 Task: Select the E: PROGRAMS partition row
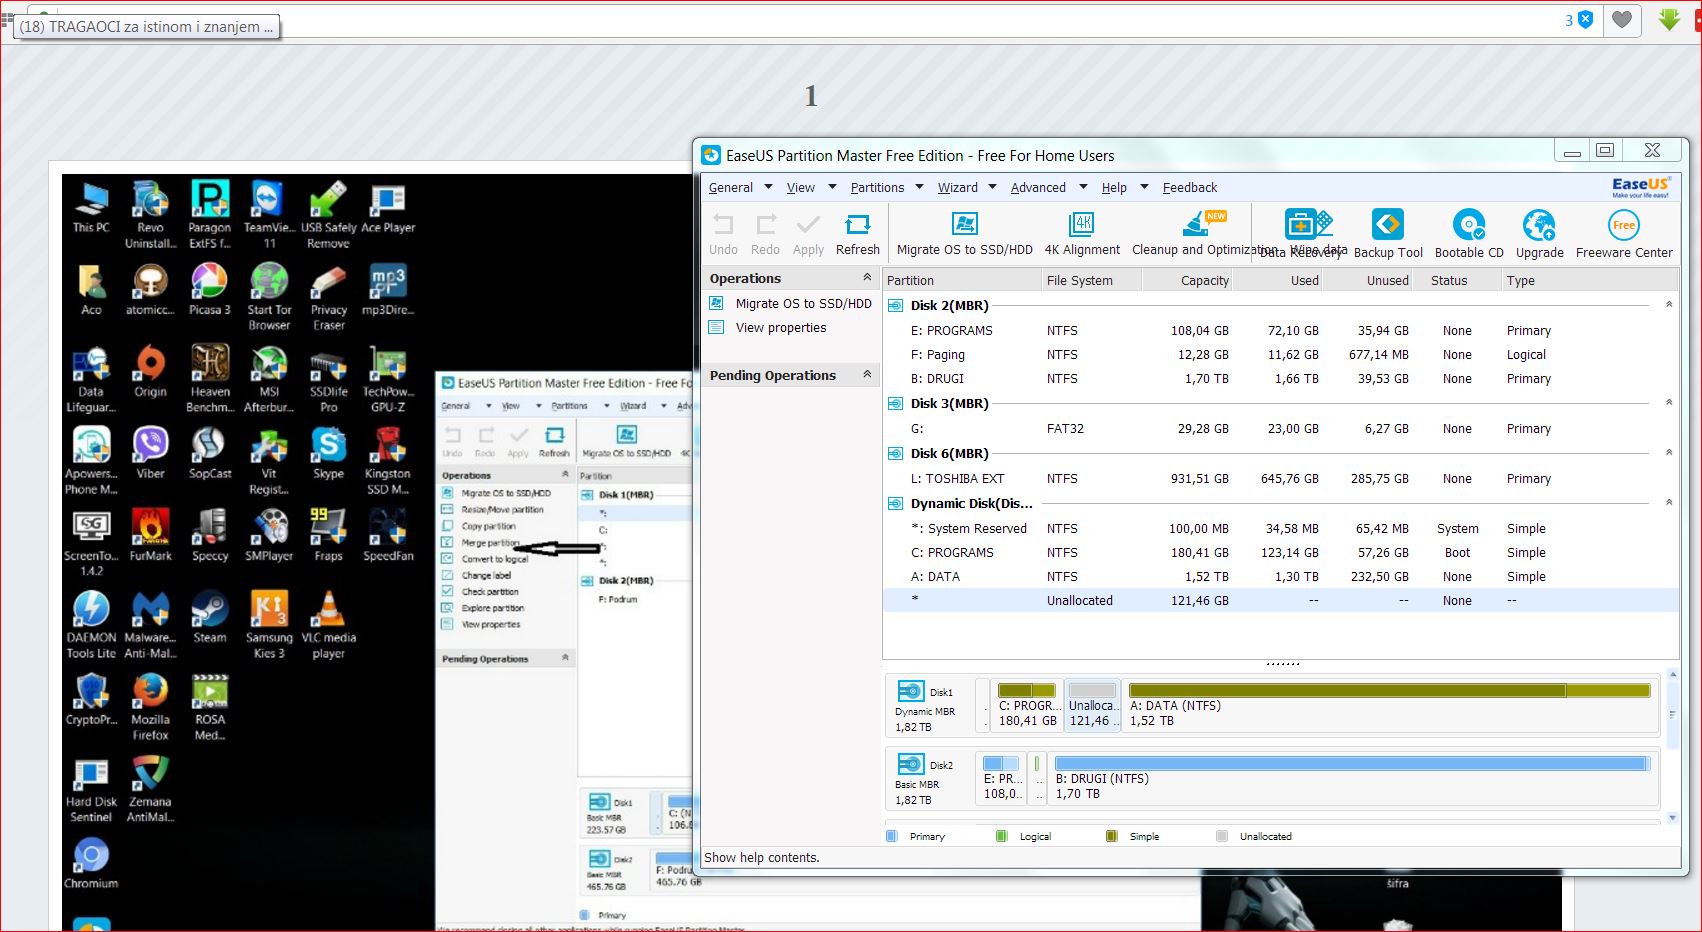1280,331
